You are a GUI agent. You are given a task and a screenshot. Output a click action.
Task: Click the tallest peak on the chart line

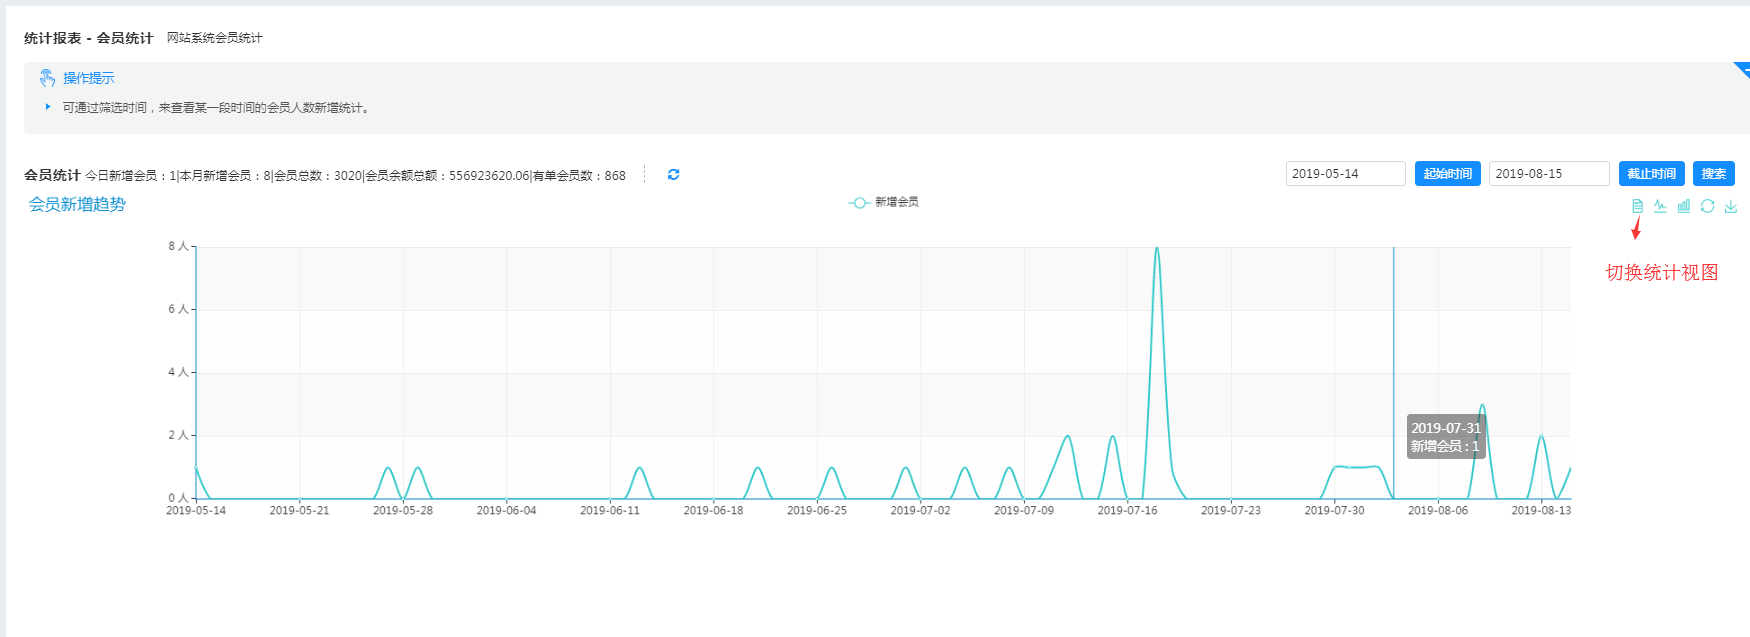click(x=1157, y=248)
